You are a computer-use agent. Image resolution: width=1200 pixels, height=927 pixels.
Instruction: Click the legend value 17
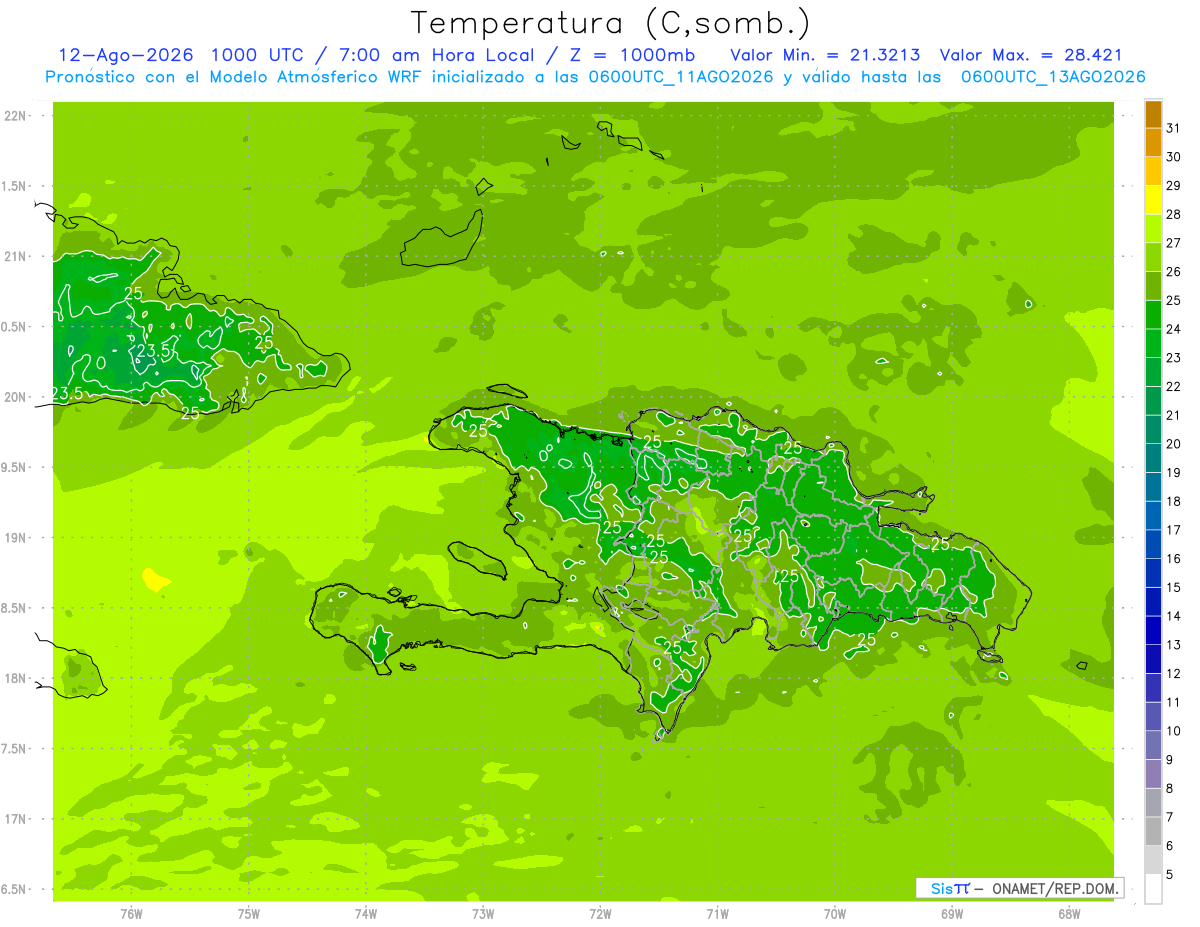tap(1174, 530)
